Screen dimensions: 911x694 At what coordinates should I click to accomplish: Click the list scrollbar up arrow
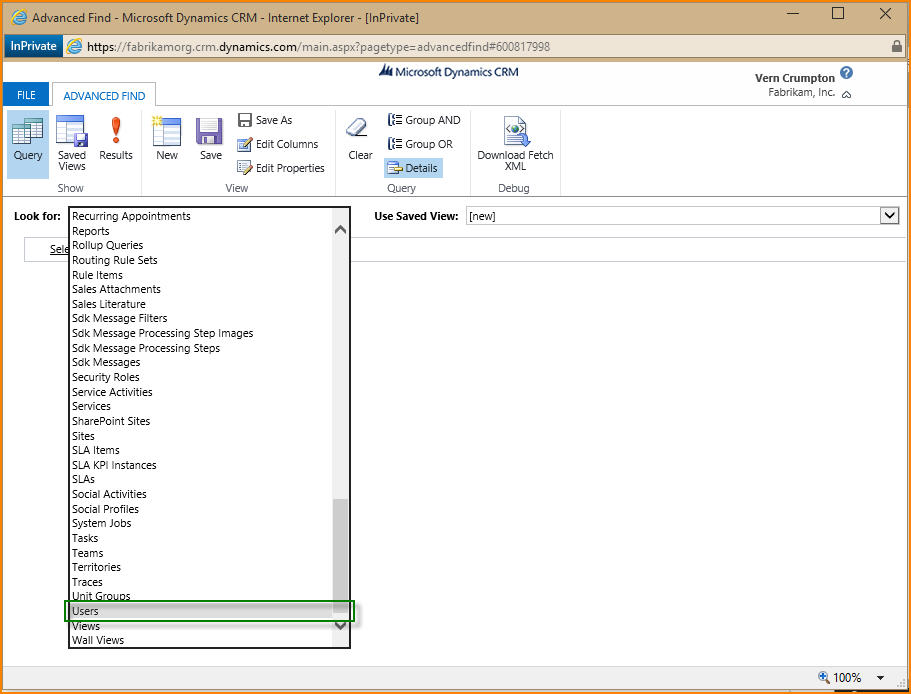[x=340, y=230]
